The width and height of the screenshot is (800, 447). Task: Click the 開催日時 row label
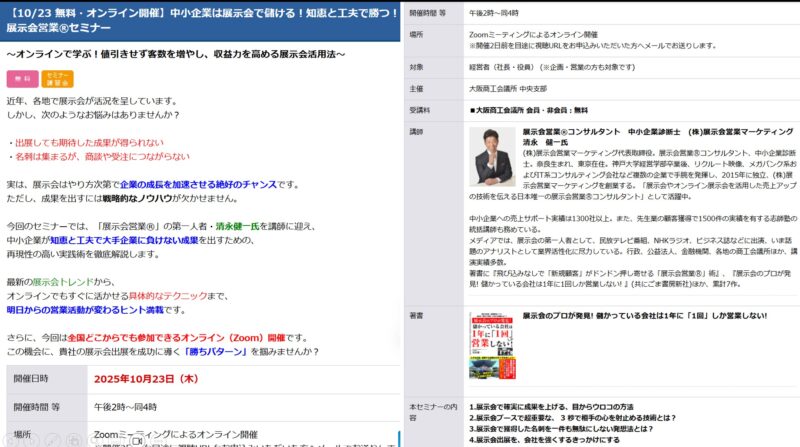coord(32,380)
